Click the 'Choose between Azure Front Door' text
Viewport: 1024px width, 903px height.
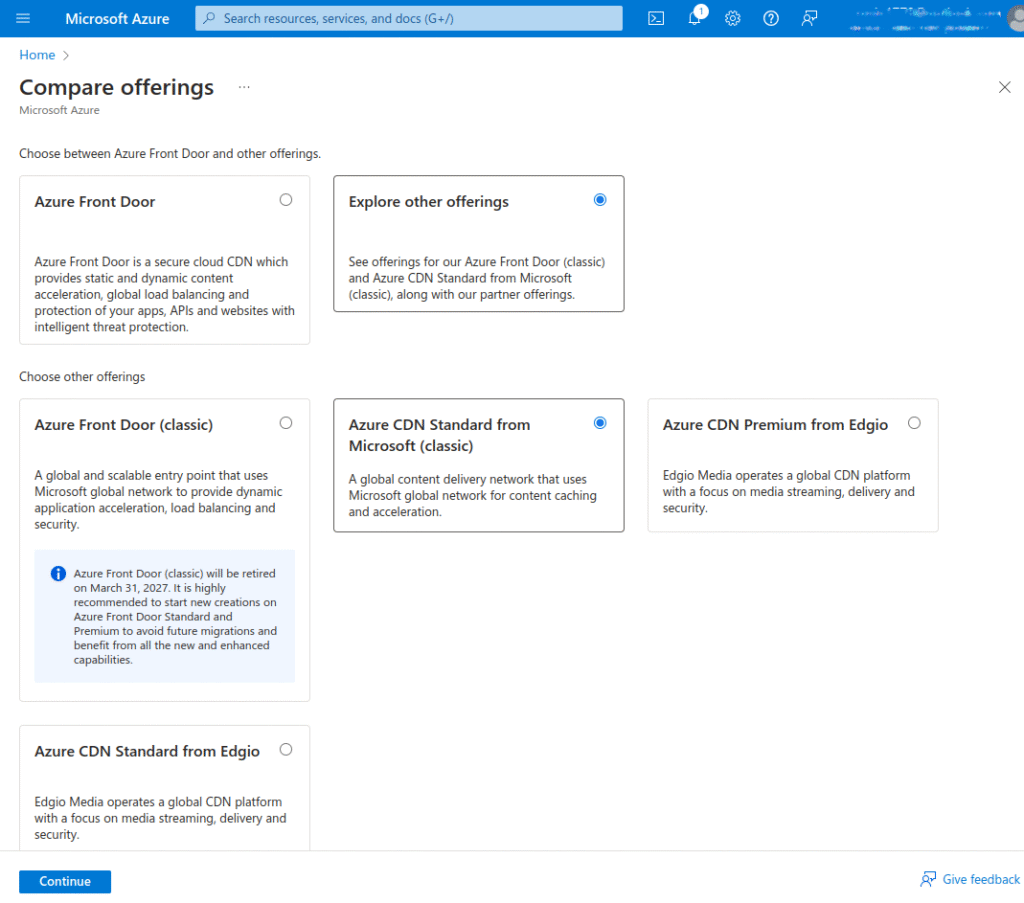(170, 153)
